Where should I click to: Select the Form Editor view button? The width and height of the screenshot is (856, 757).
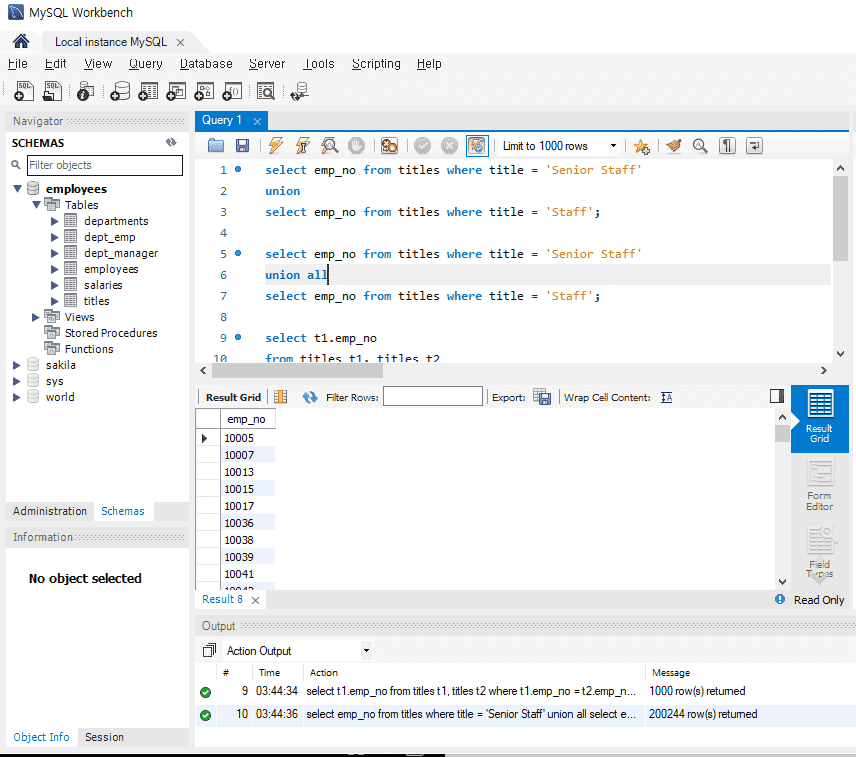click(819, 486)
